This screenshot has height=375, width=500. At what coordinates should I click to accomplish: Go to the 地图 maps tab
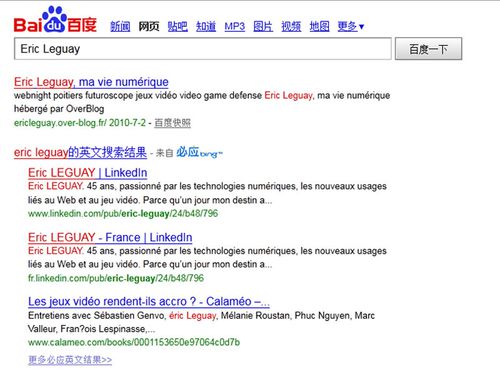(x=319, y=26)
